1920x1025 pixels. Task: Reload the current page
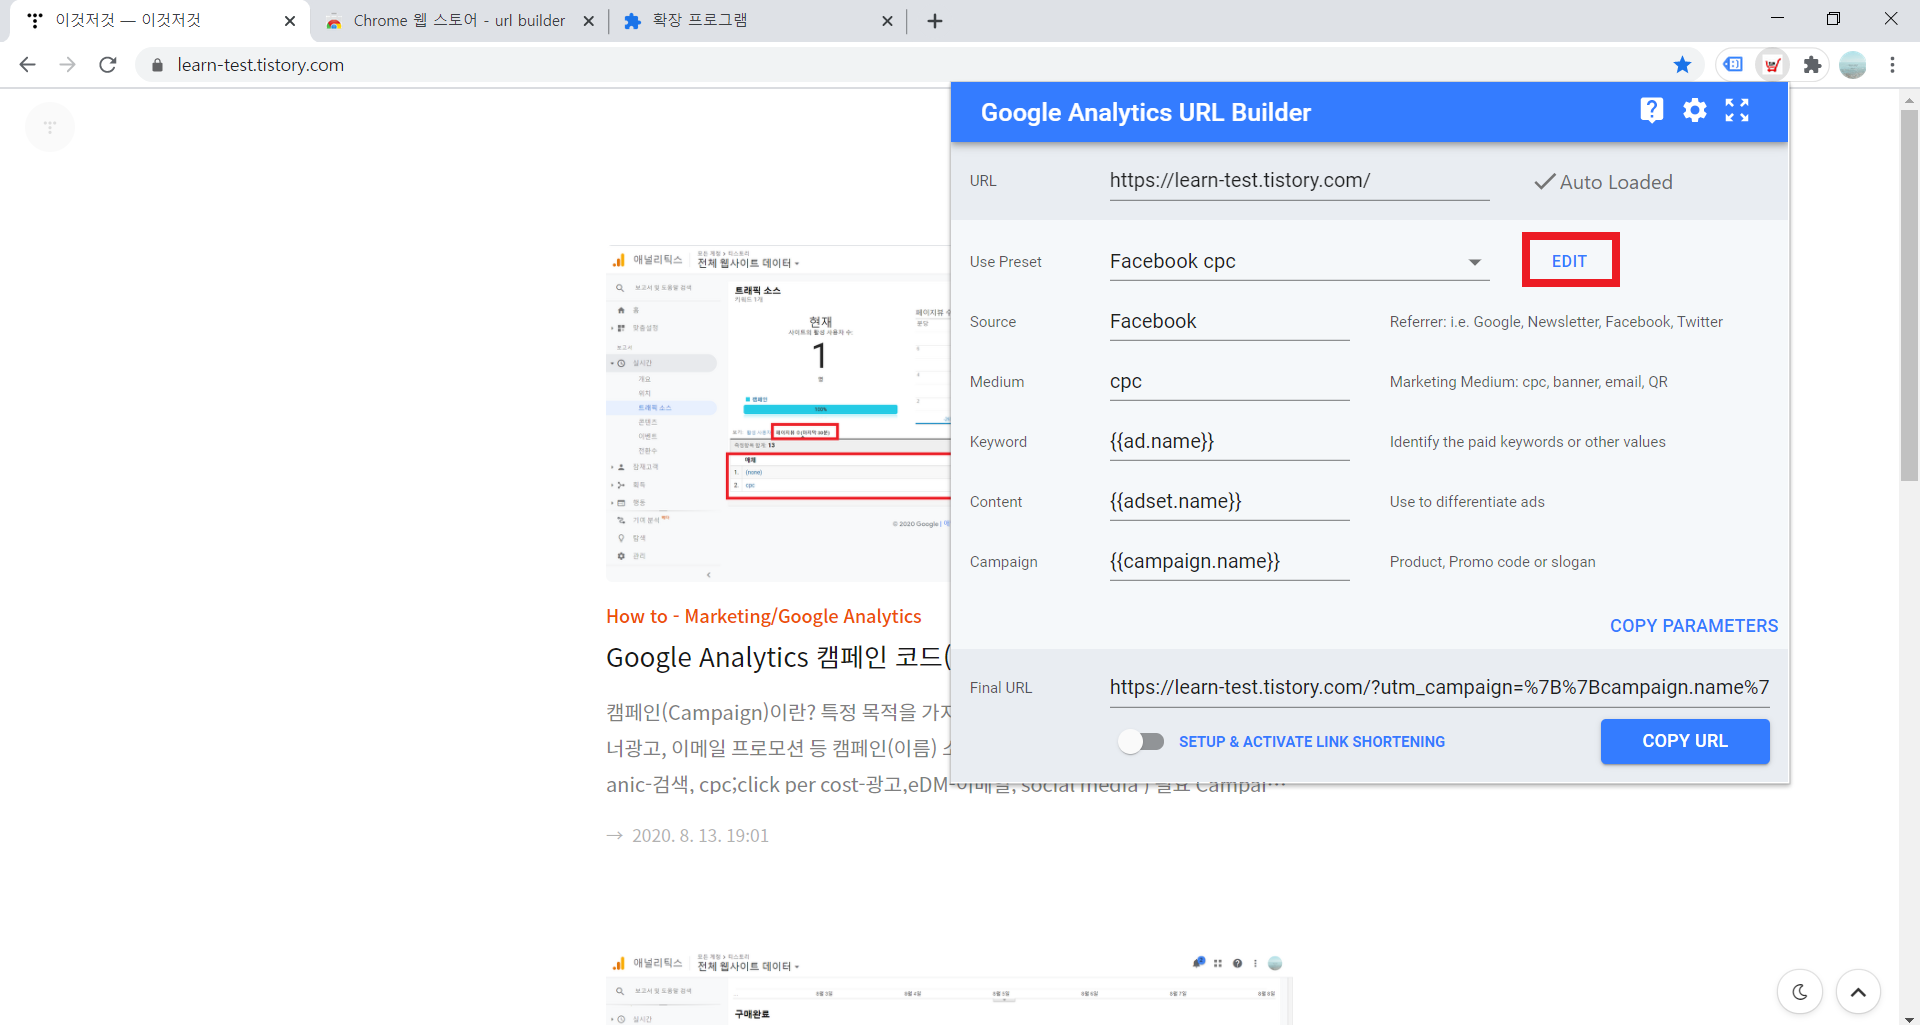(x=108, y=65)
